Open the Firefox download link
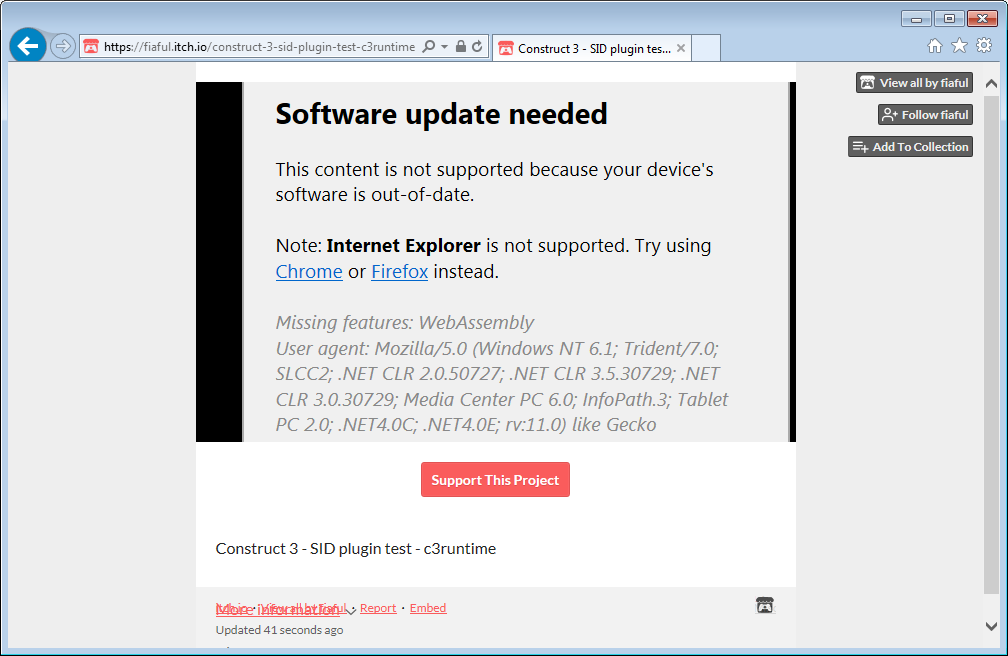This screenshot has width=1008, height=656. (x=399, y=271)
